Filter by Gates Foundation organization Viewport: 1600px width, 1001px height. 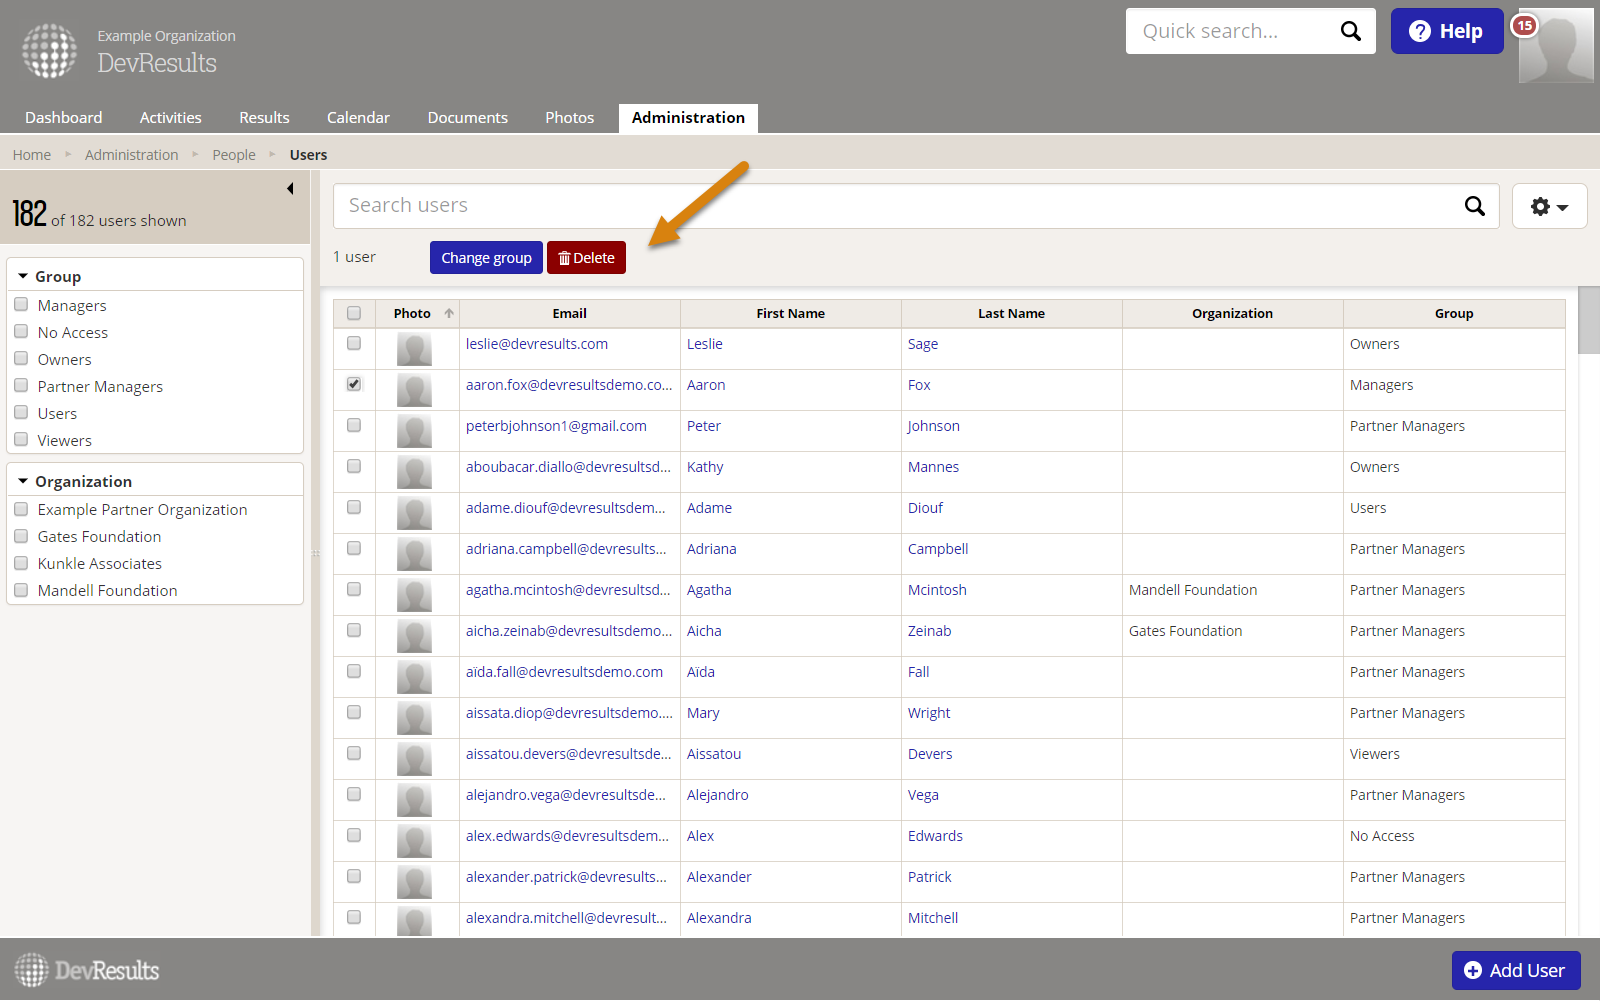point(21,536)
